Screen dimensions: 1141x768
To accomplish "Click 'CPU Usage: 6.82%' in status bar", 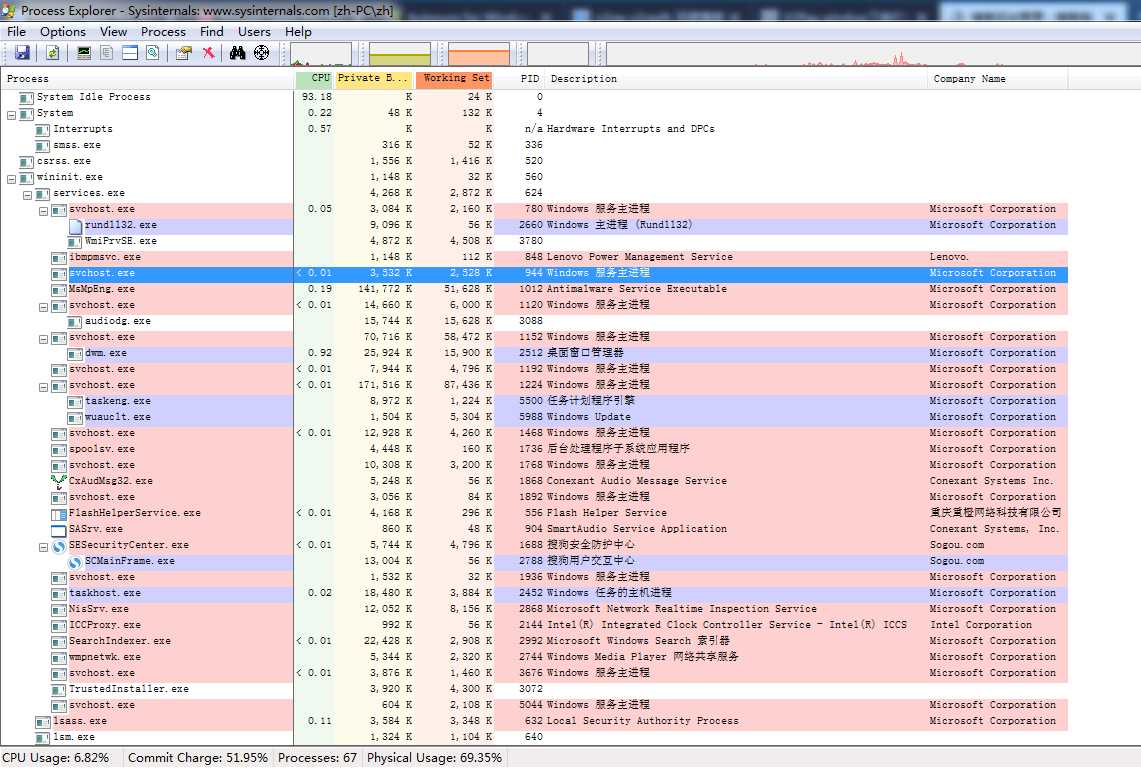I will pyautogui.click(x=56, y=758).
